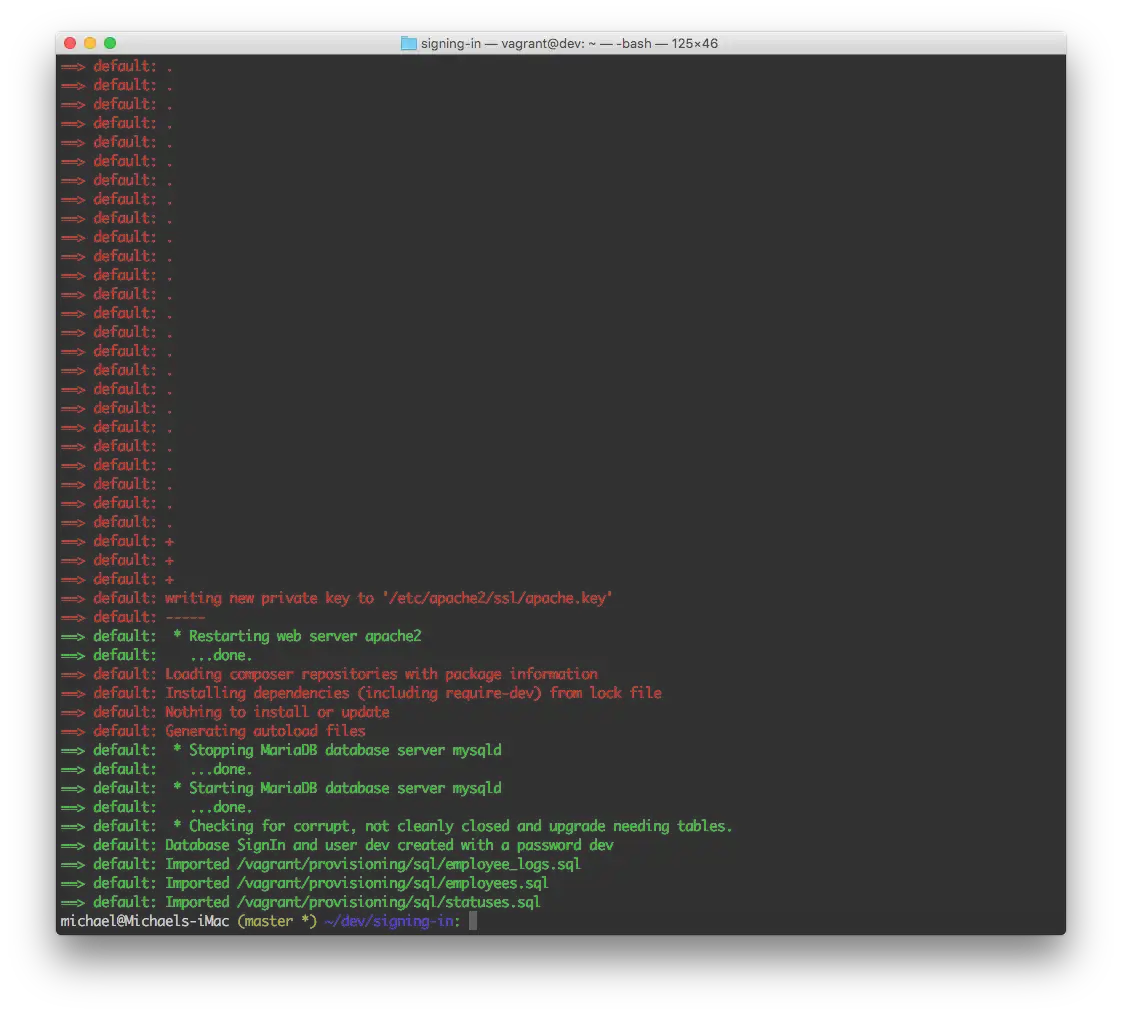Select the 'Generating autoload files' line
This screenshot has height=1015, width=1122.
[213, 731]
